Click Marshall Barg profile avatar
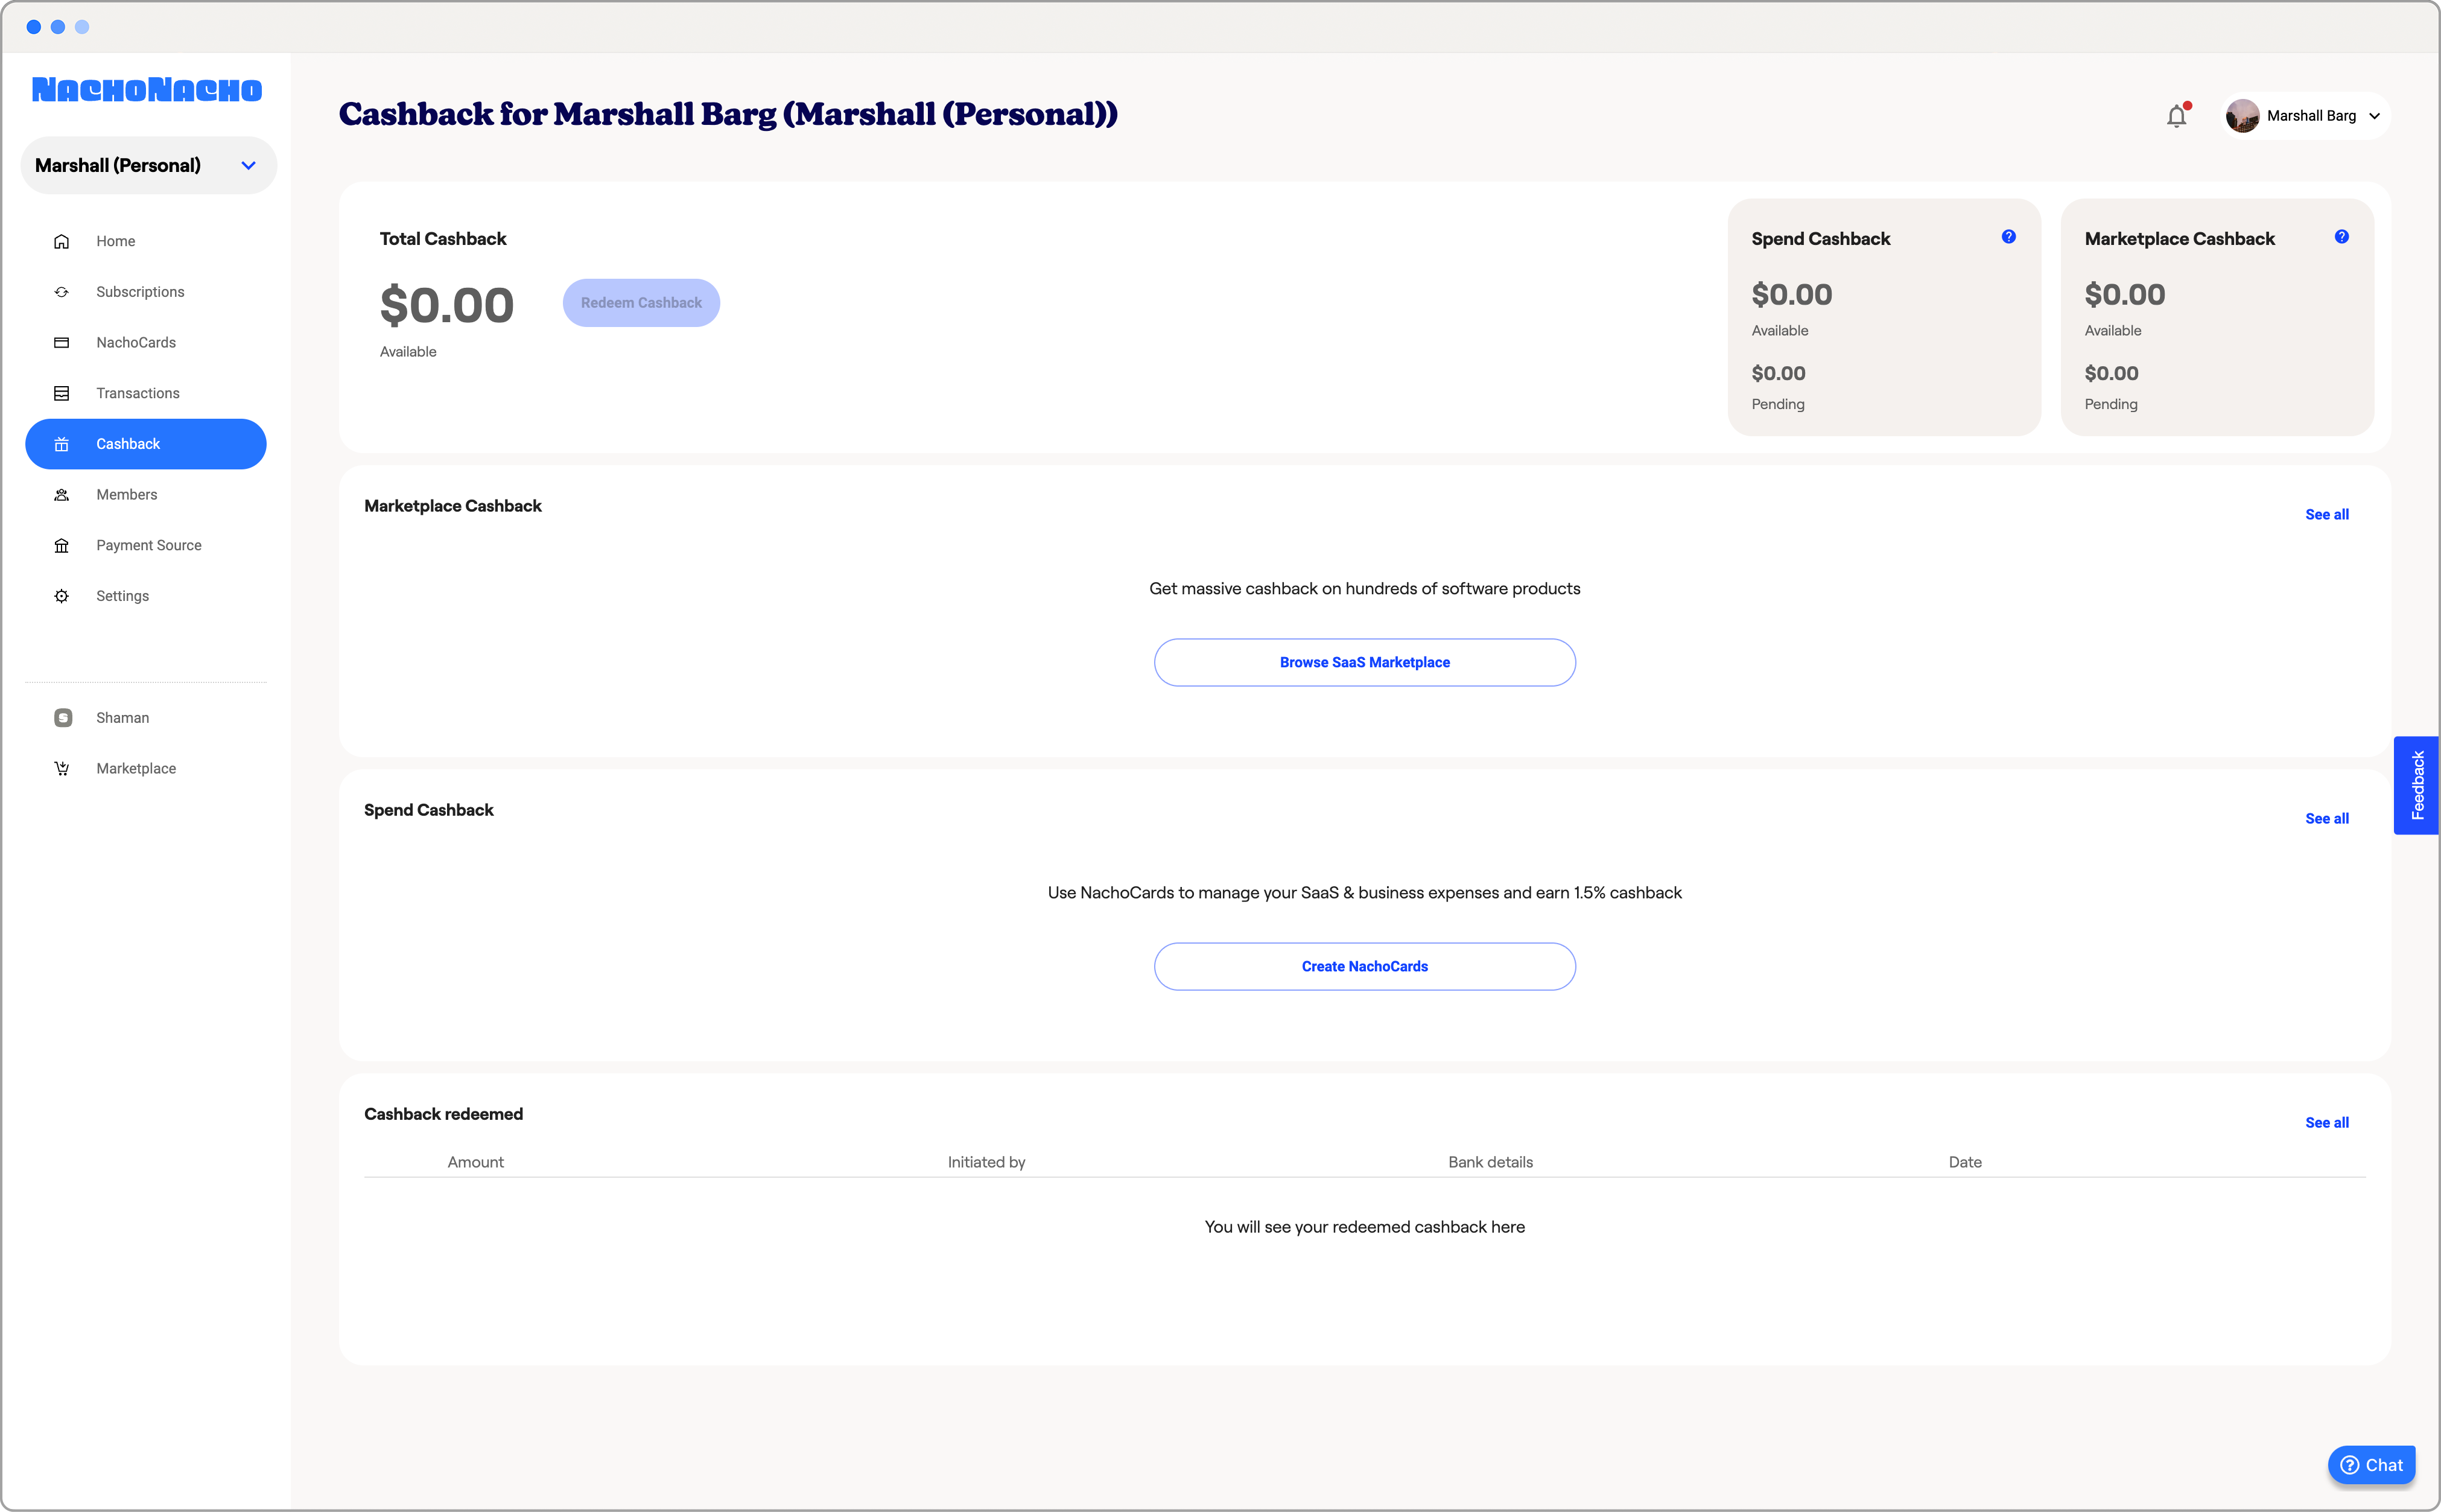 2242,116
